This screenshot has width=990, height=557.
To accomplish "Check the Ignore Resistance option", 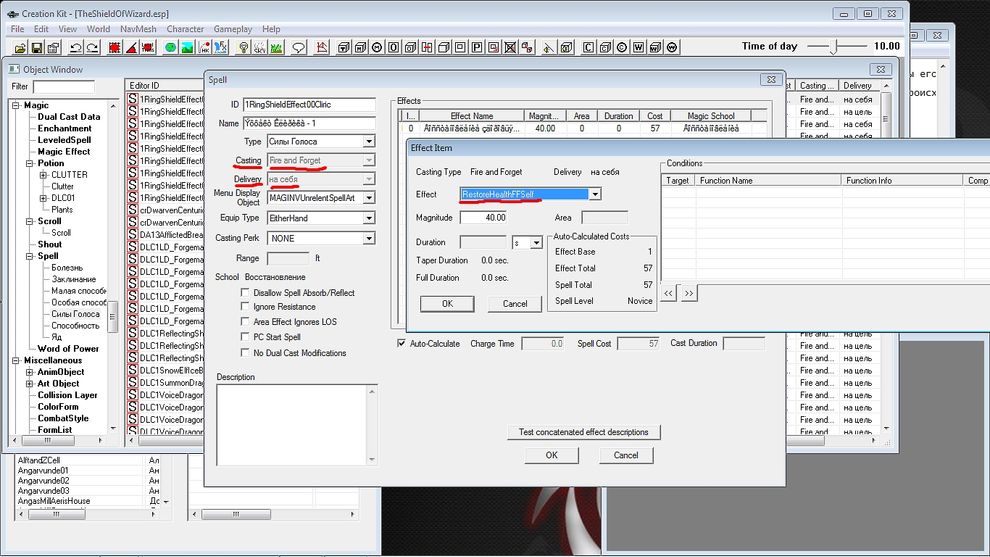I will (x=246, y=308).
